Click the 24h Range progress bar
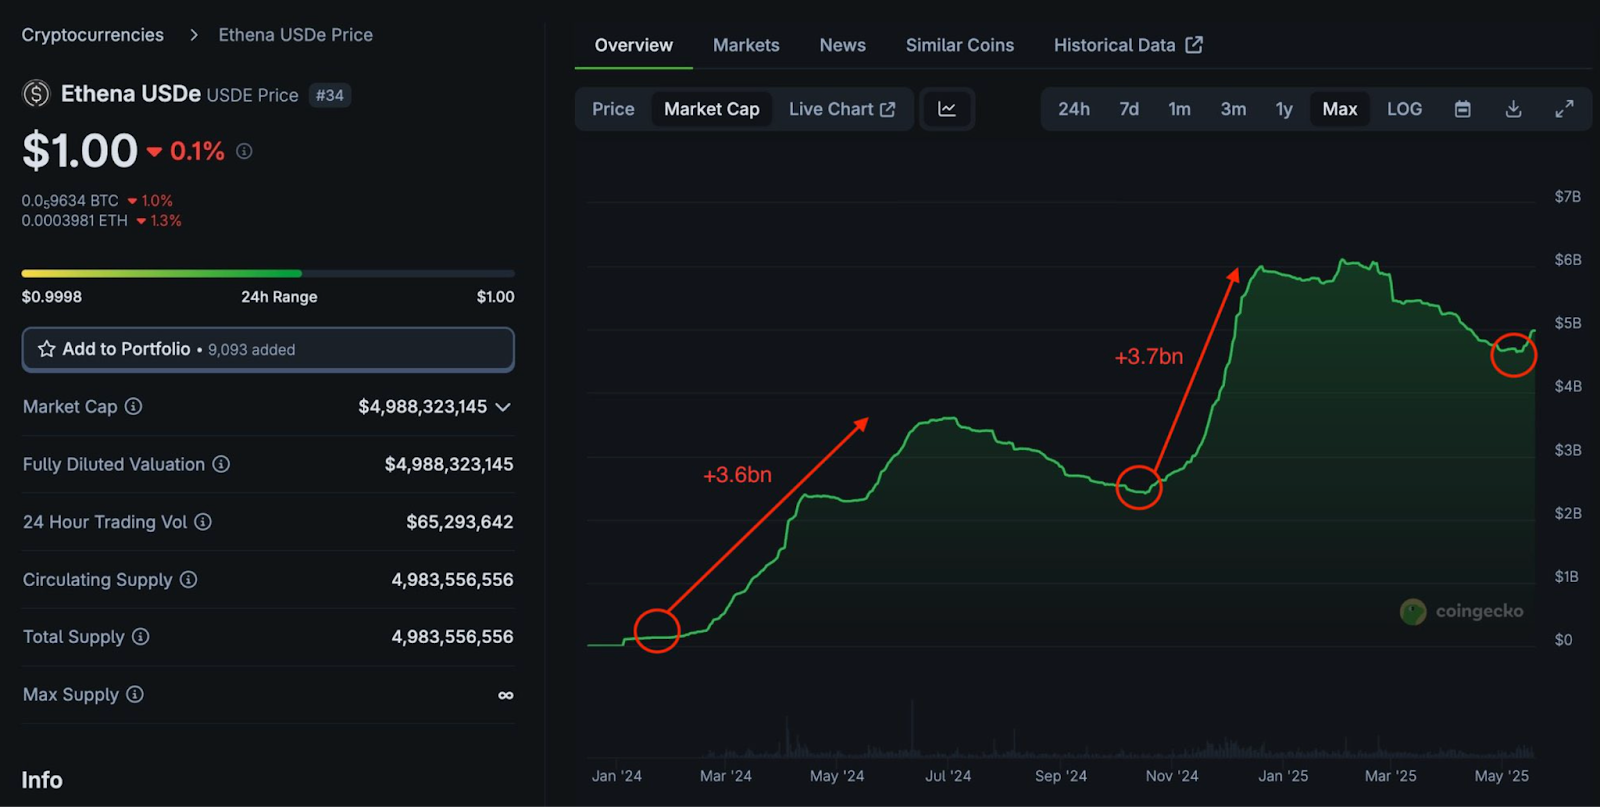1600x807 pixels. coord(268,273)
